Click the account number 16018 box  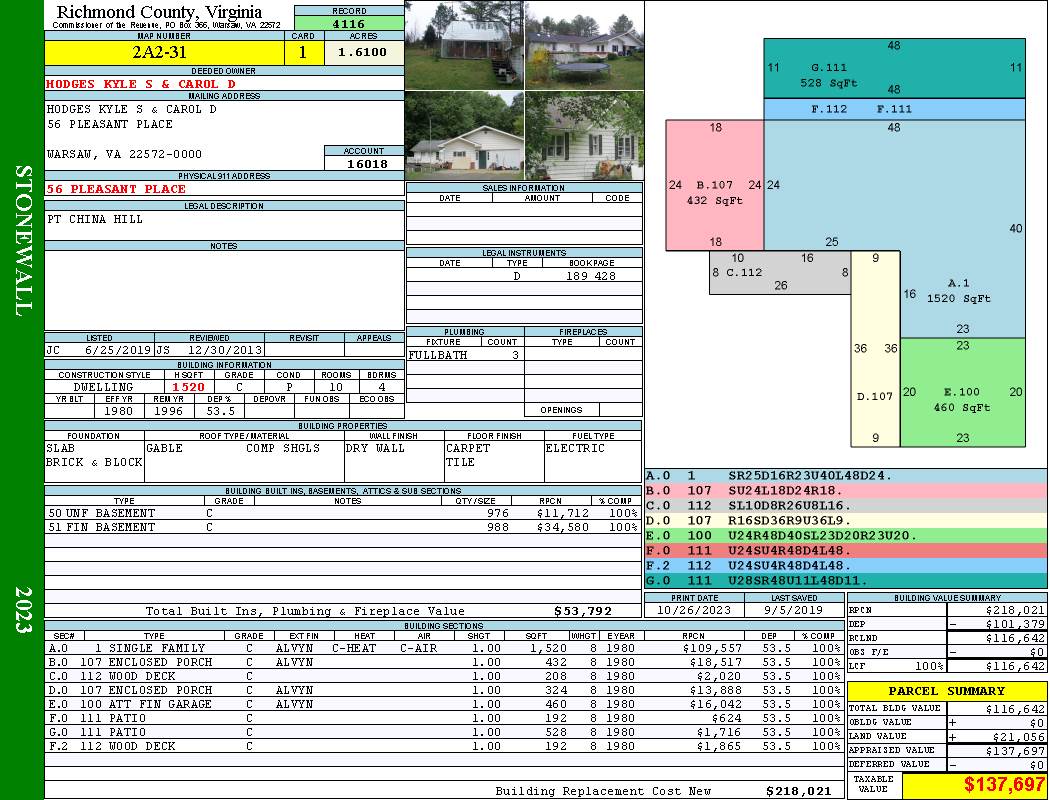(364, 163)
